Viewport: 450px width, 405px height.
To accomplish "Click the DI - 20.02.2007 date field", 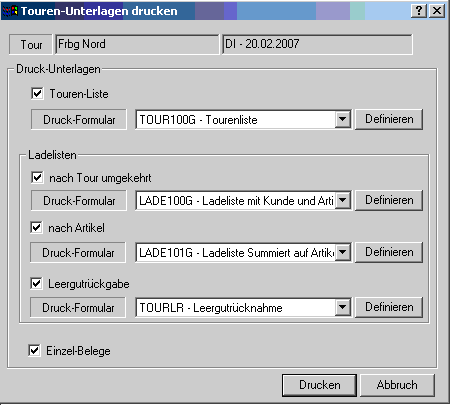I will click(x=317, y=44).
